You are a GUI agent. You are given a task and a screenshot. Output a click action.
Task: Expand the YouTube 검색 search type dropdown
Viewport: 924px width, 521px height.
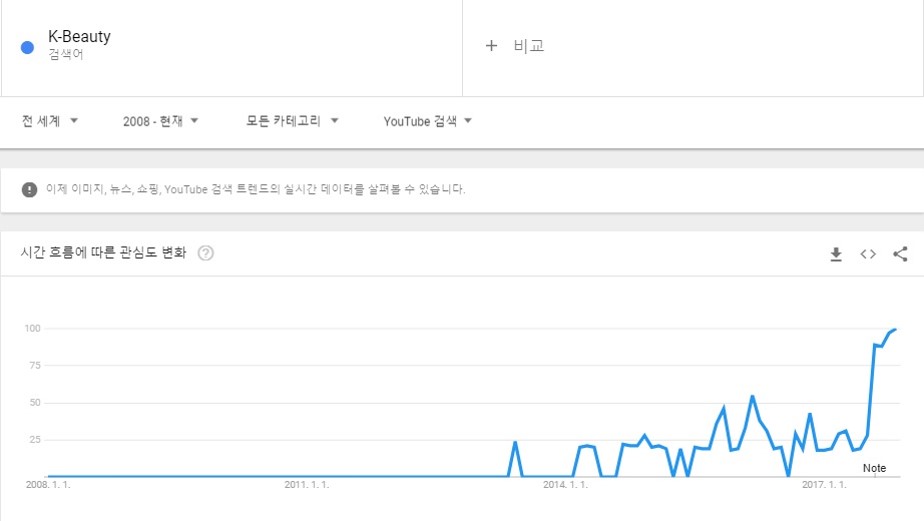[x=427, y=121]
